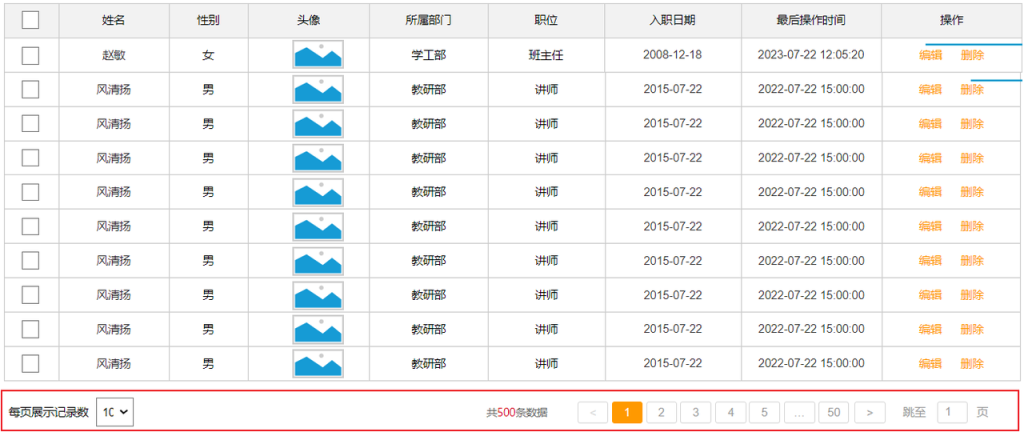Click 删除 link for 赵敏
1024x432 pixels.
coord(971,55)
